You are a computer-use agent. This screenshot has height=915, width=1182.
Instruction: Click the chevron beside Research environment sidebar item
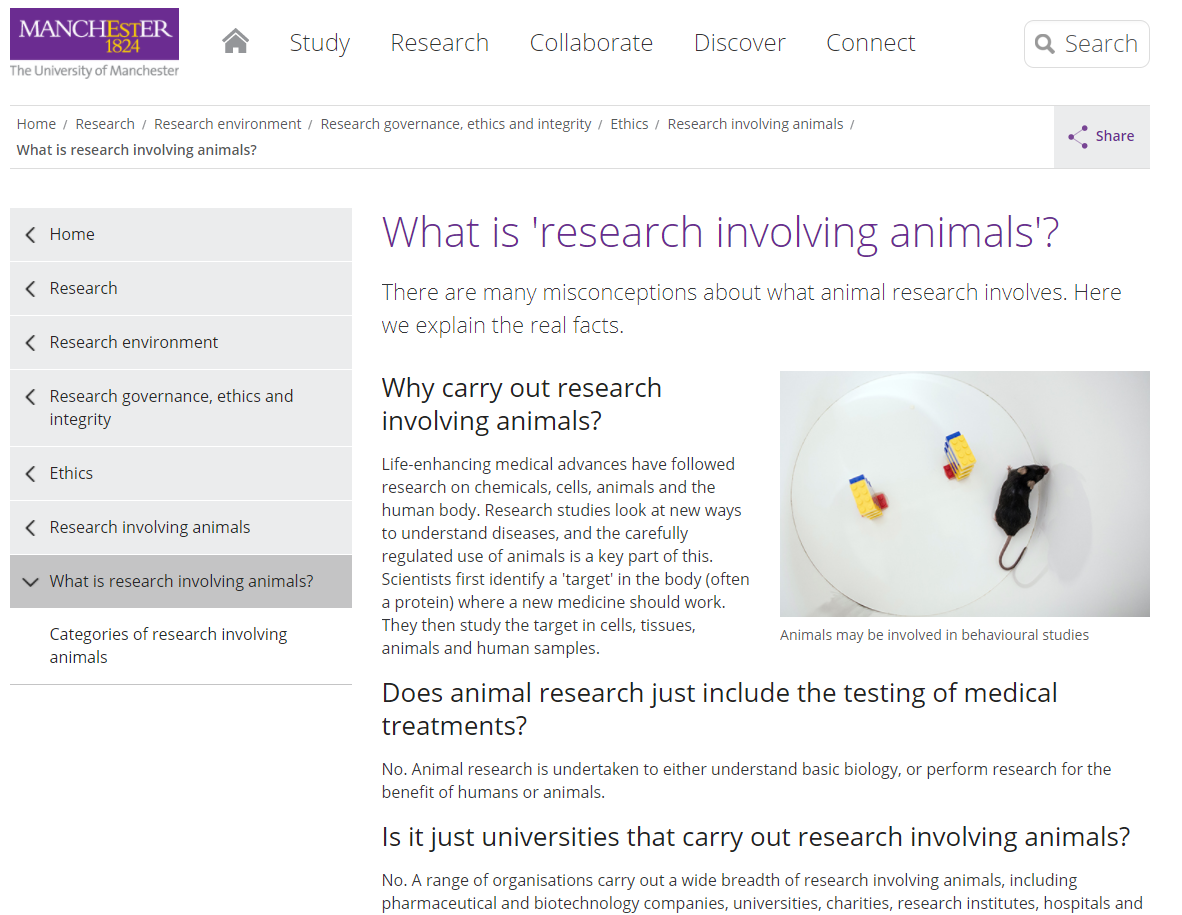point(30,343)
